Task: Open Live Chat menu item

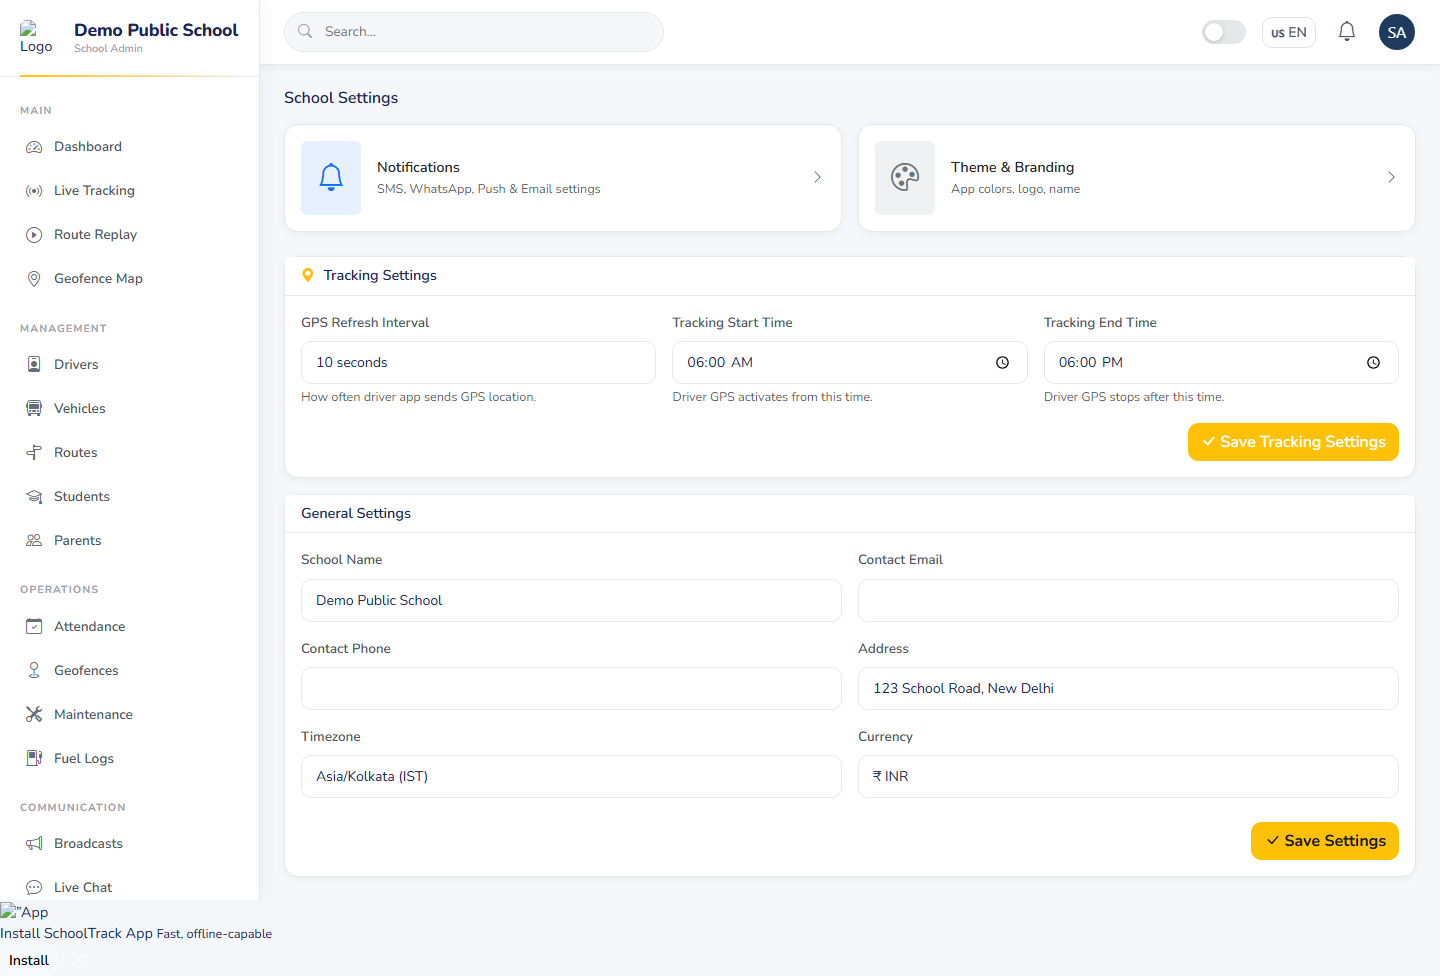Action: click(130, 888)
